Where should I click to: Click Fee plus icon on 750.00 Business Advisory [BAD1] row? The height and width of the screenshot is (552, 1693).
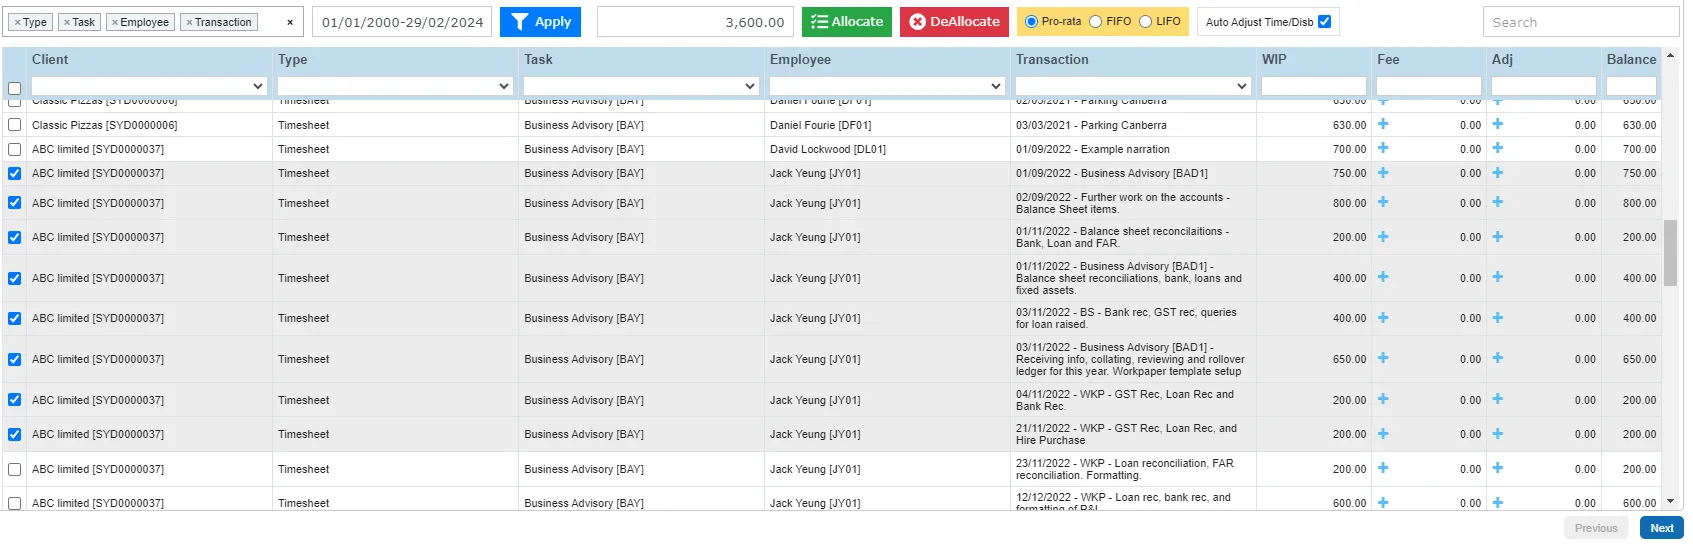coord(1383,172)
